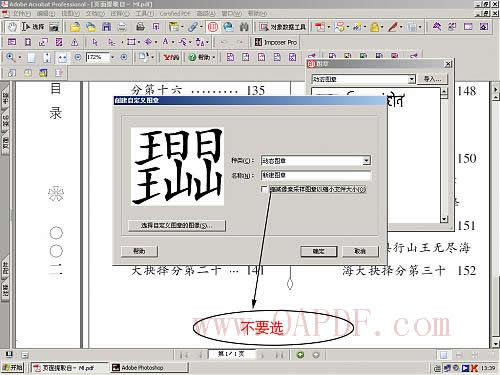Click the Snapshot camera tool icon
Image resolution: width=500 pixels, height=375 pixels.
click(54, 27)
